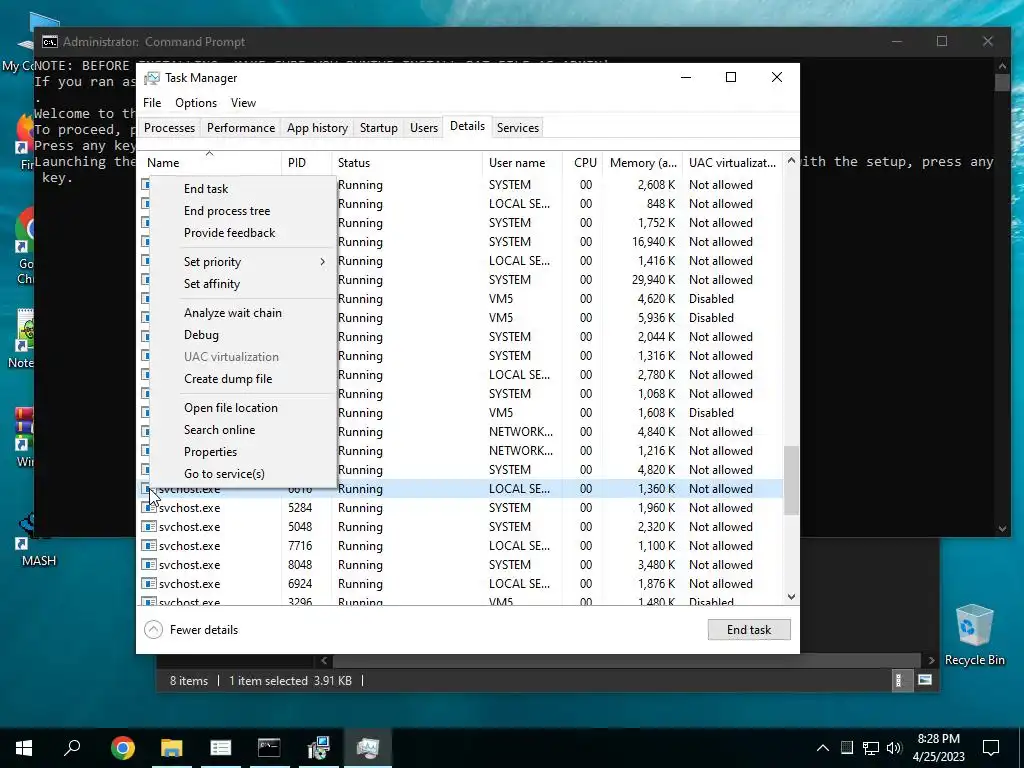Select Set affinity option
This screenshot has width=1024, height=768.
212,284
